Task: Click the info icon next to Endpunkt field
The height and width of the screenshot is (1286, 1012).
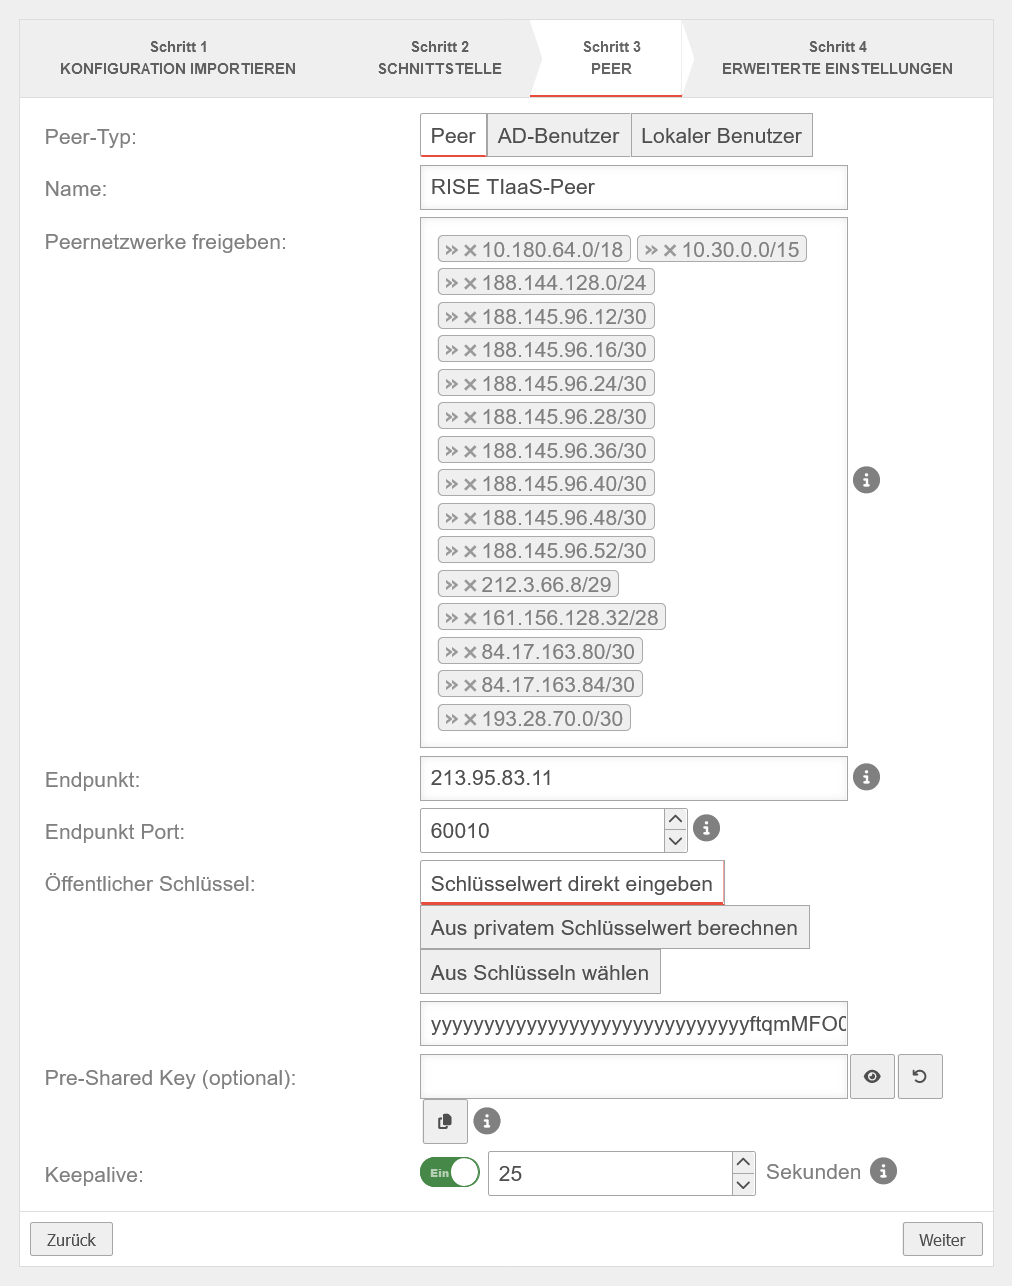Action: [866, 777]
